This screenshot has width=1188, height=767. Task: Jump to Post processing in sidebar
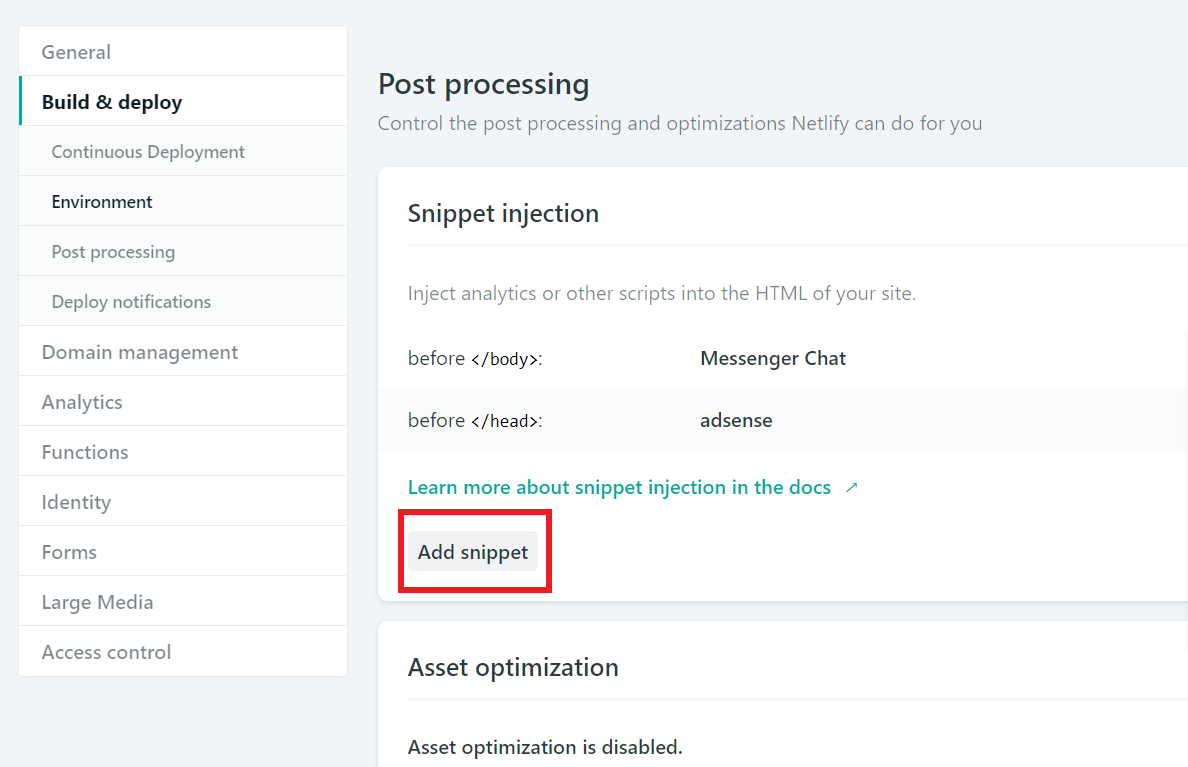point(113,252)
